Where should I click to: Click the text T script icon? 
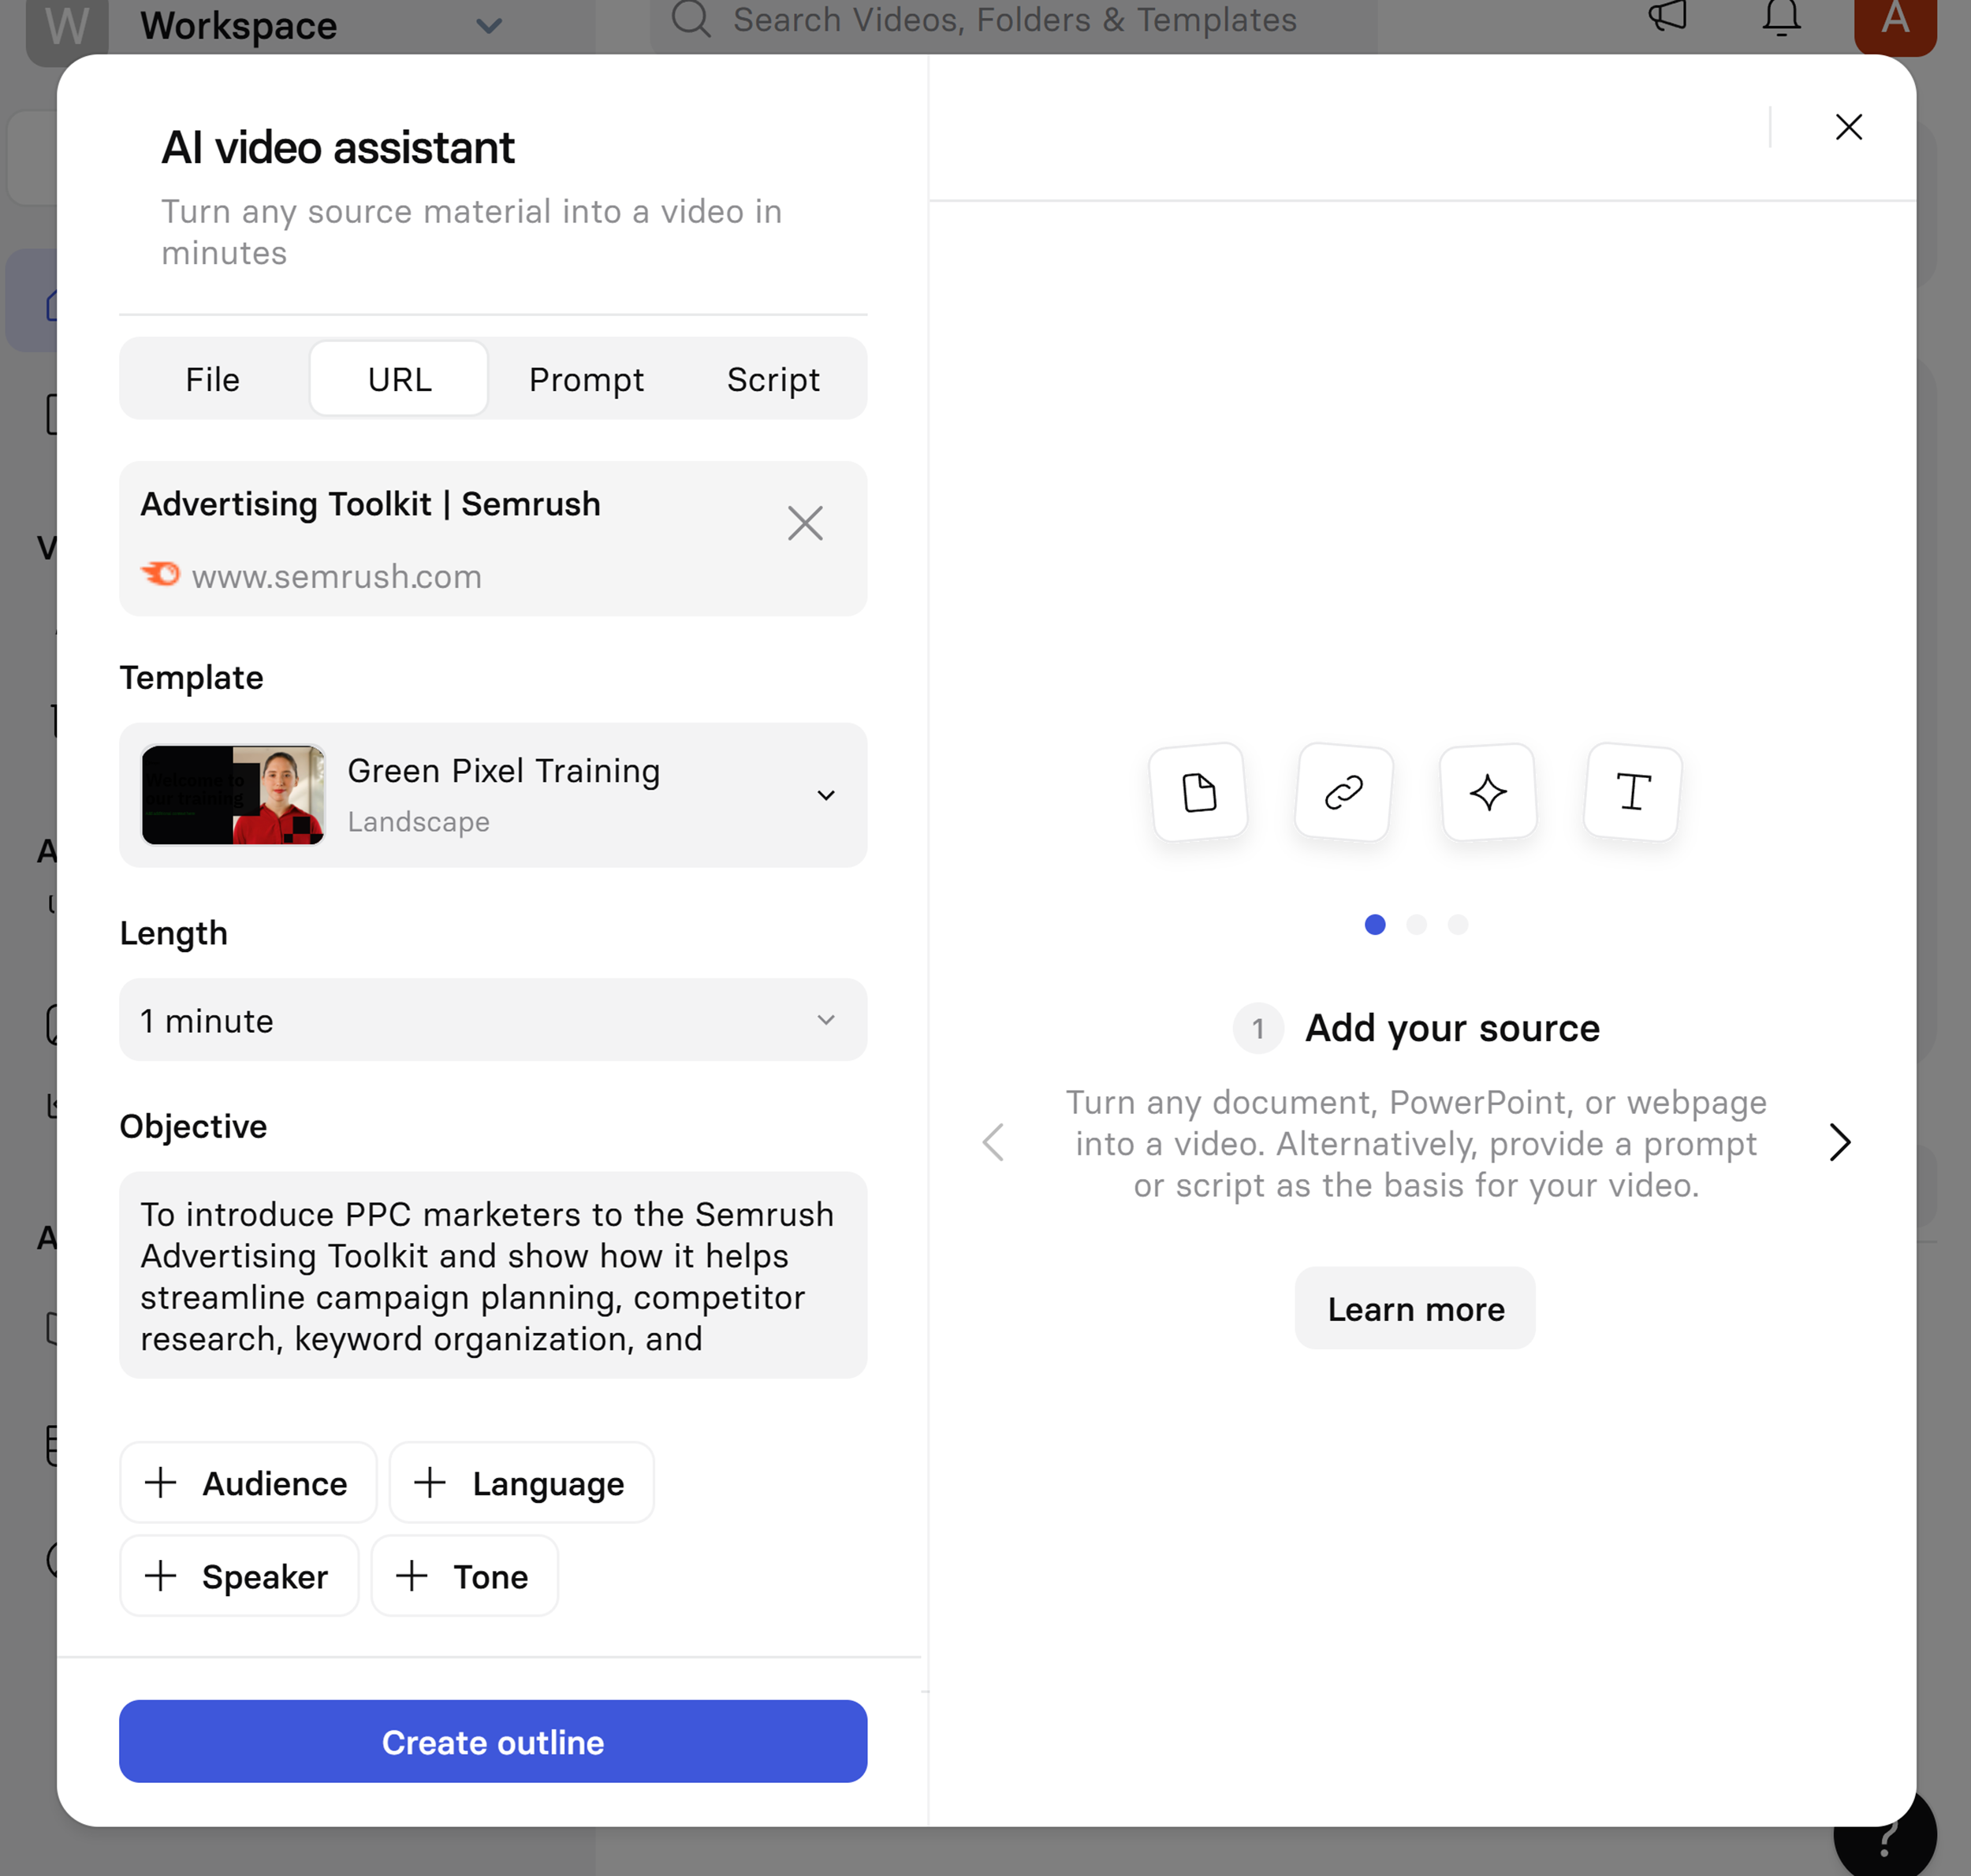point(1633,792)
